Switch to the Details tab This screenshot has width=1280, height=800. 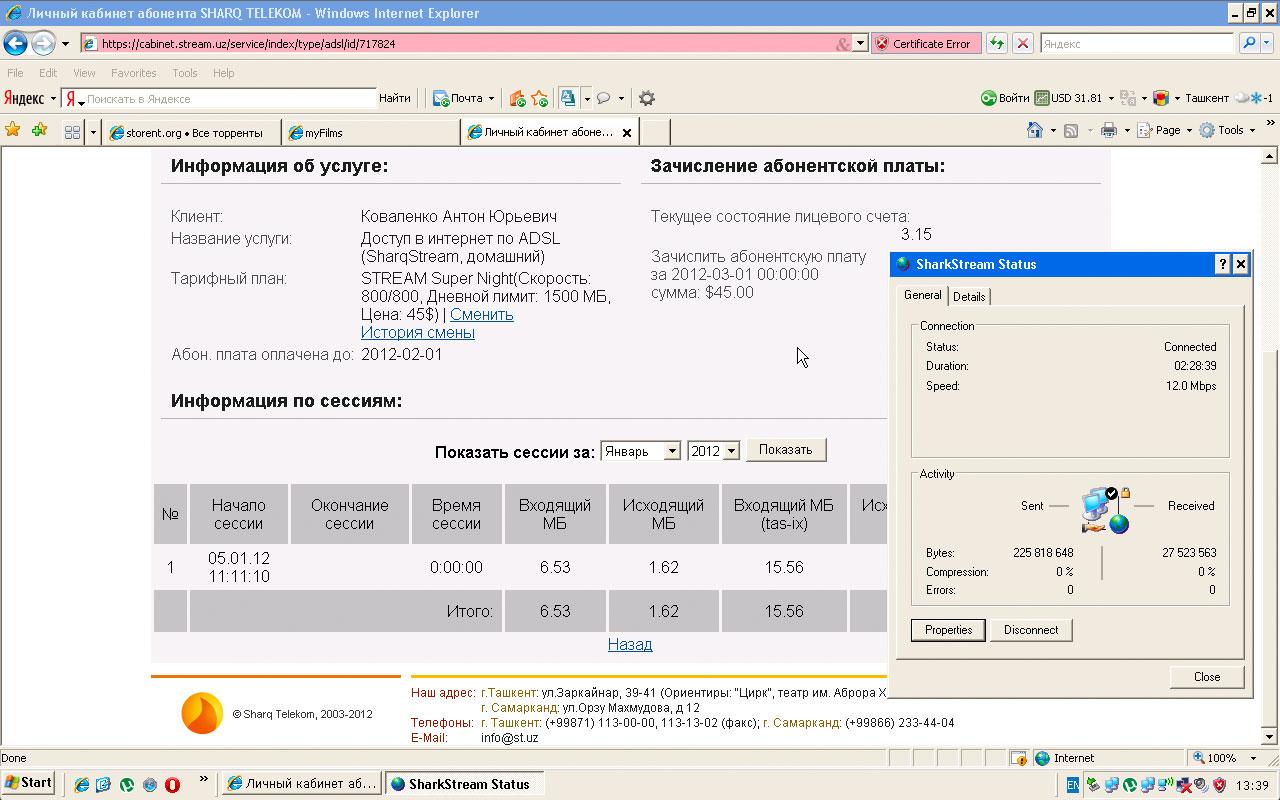click(x=968, y=296)
